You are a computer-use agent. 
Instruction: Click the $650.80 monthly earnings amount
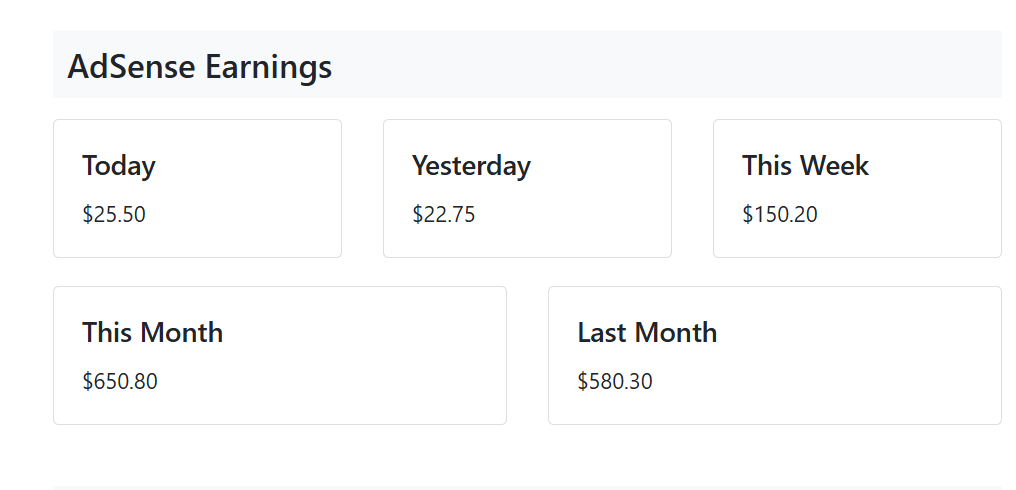coord(119,381)
